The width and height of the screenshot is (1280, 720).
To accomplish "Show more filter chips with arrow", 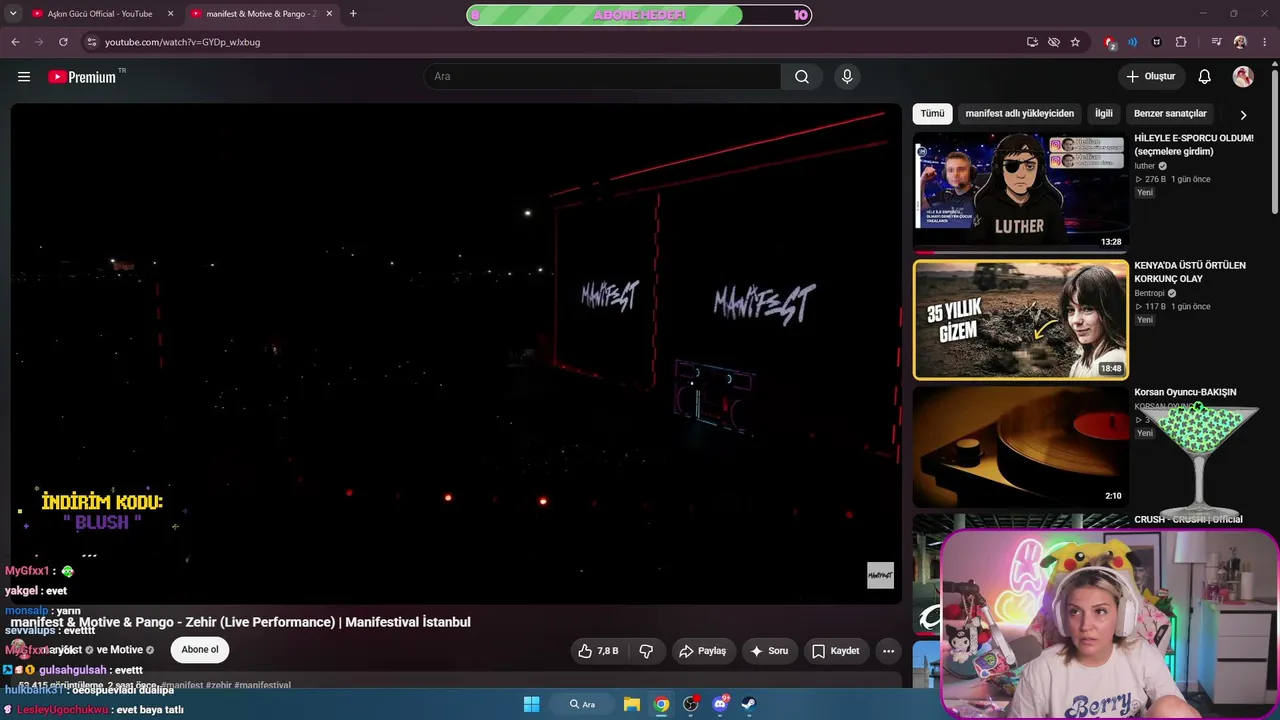I will click(x=1243, y=115).
